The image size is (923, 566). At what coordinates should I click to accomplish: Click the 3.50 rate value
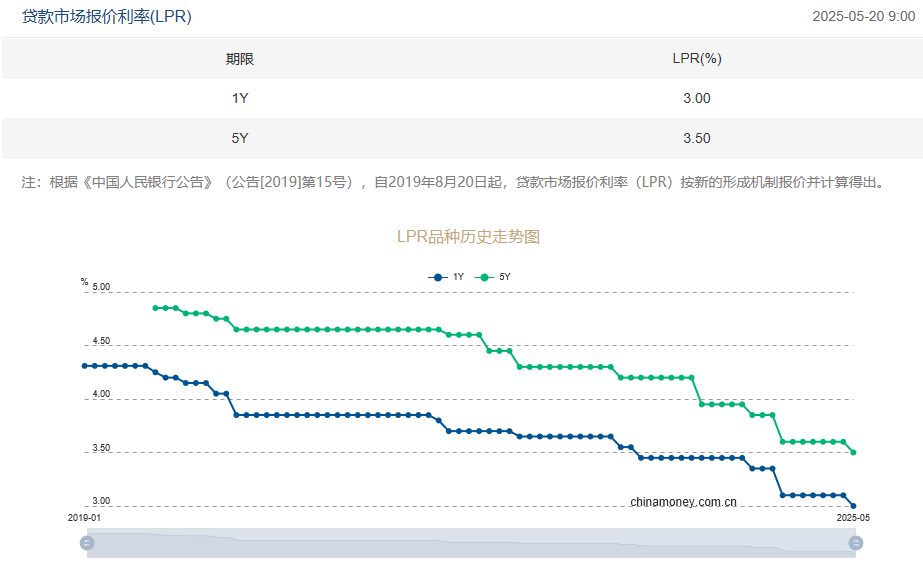tap(697, 138)
